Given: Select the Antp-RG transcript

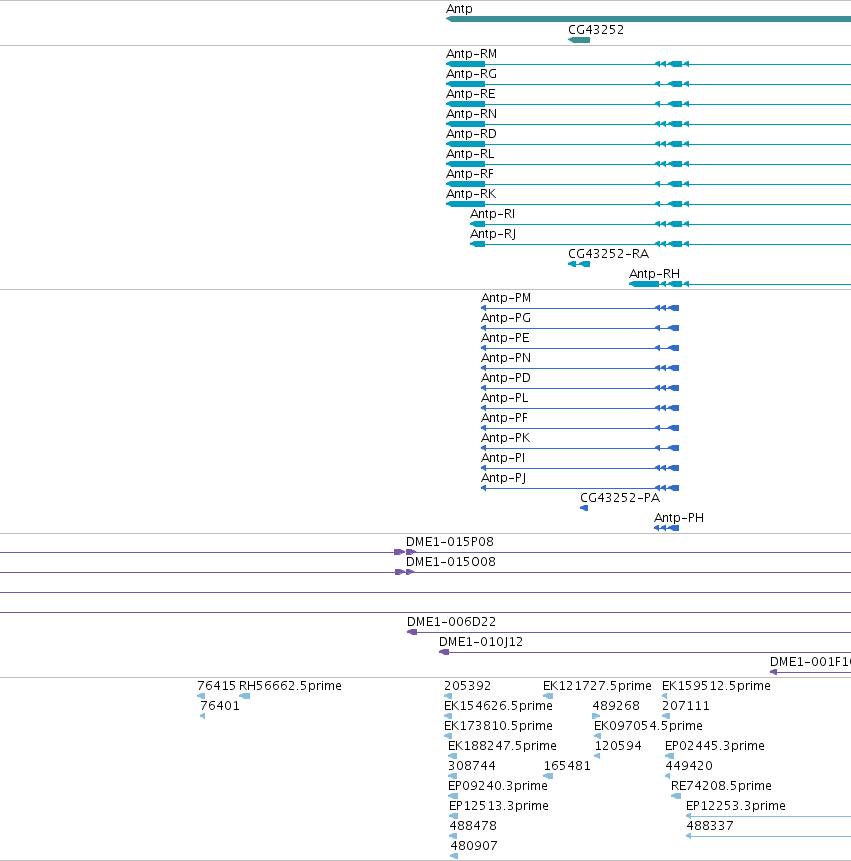Looking at the screenshot, I should click(648, 84).
